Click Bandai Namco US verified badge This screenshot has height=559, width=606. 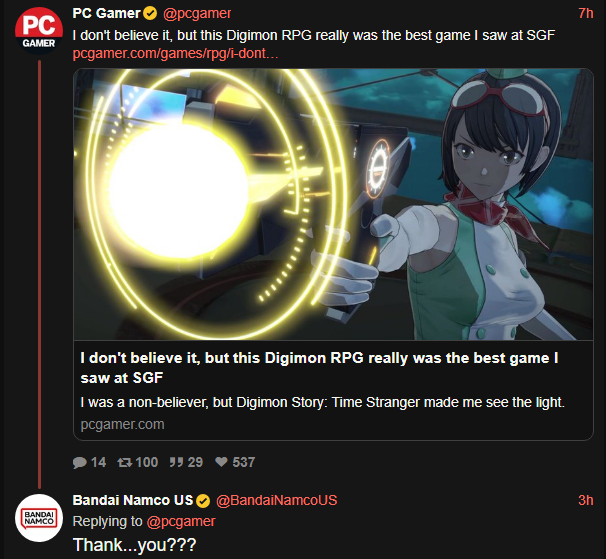click(x=203, y=501)
